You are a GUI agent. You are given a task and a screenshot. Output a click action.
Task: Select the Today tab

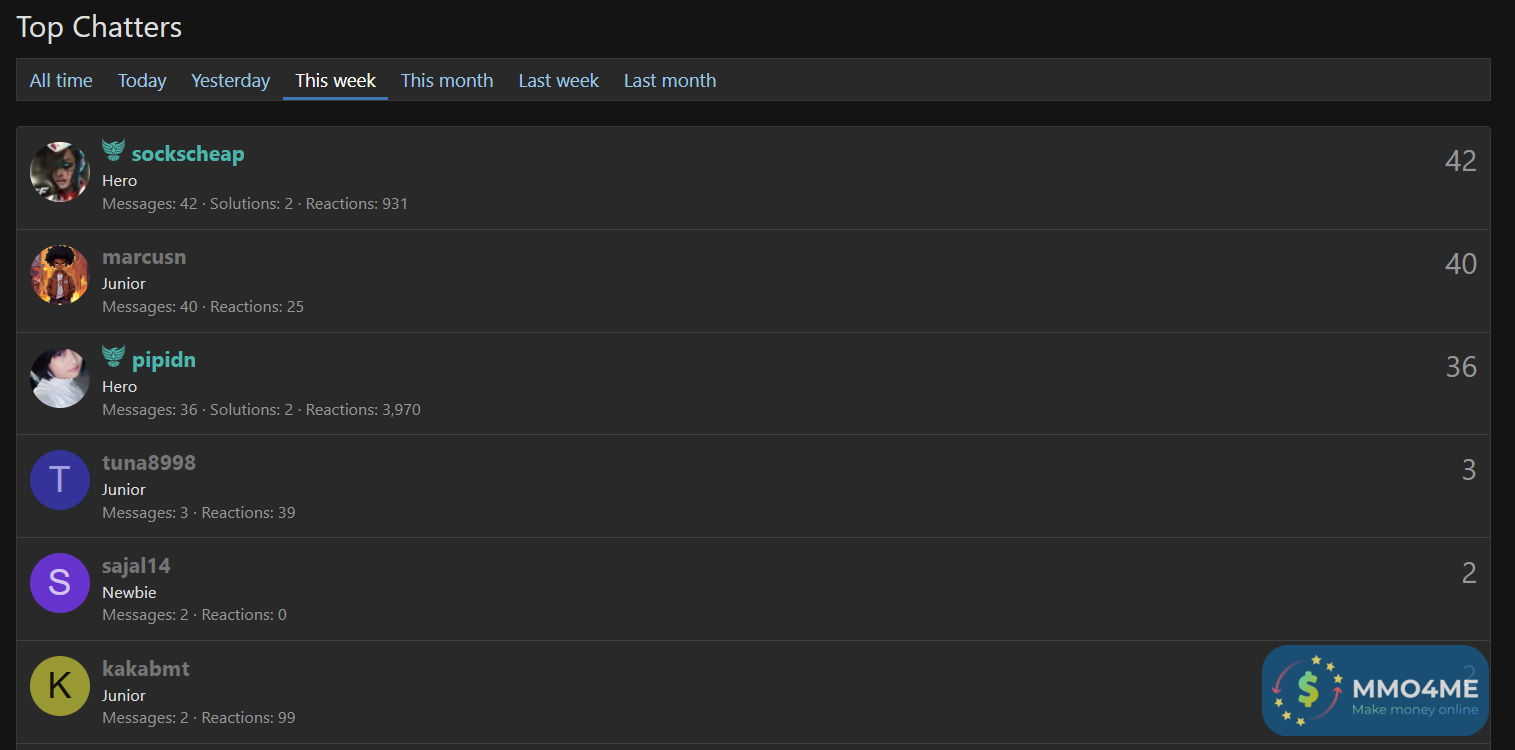click(142, 81)
